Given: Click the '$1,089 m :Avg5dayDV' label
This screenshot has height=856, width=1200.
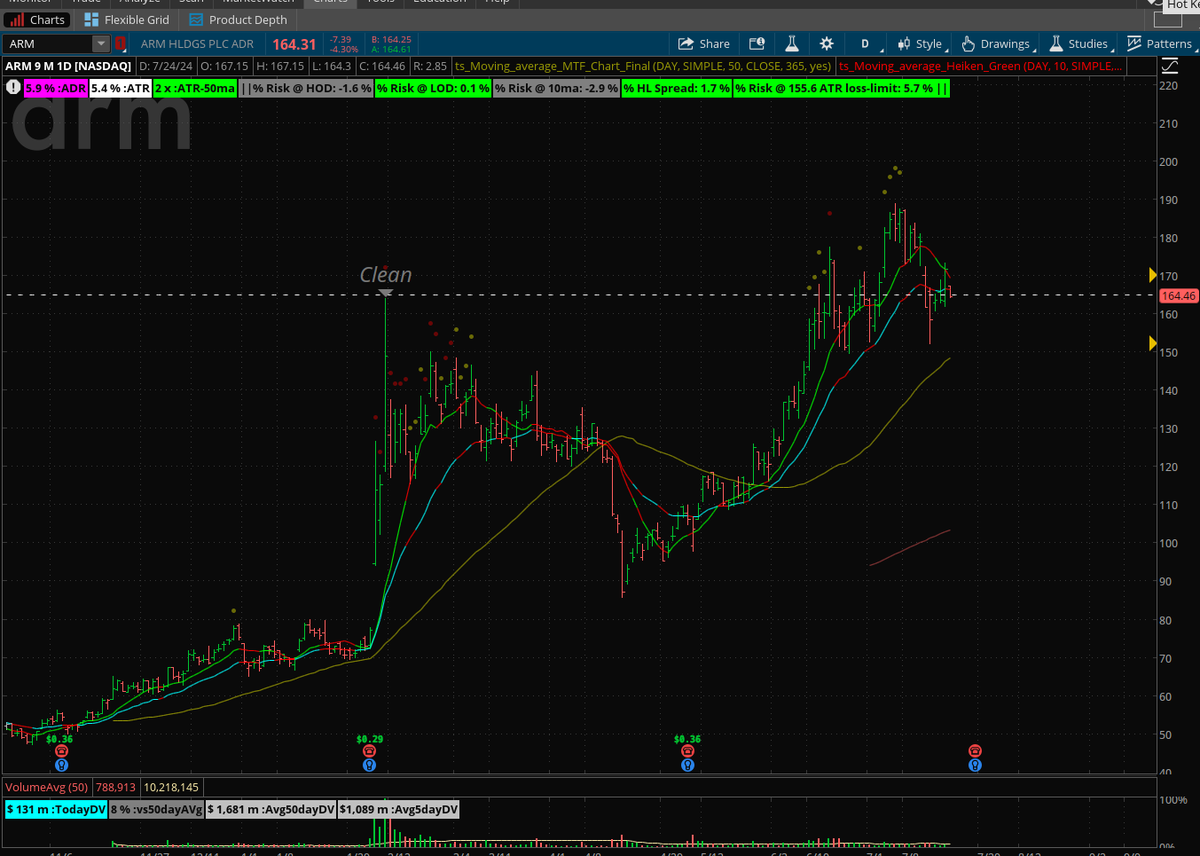Looking at the screenshot, I should [399, 809].
